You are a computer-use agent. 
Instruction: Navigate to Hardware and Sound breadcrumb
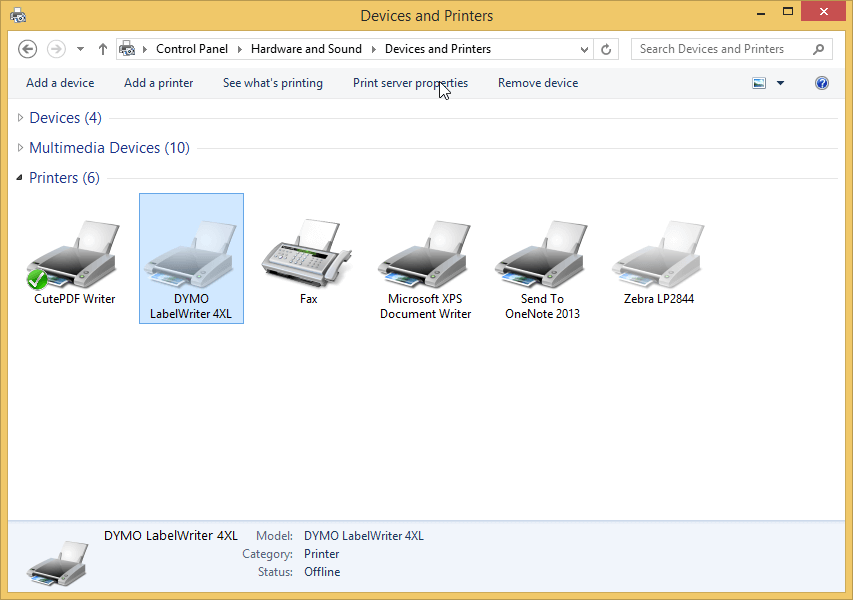pyautogui.click(x=306, y=49)
